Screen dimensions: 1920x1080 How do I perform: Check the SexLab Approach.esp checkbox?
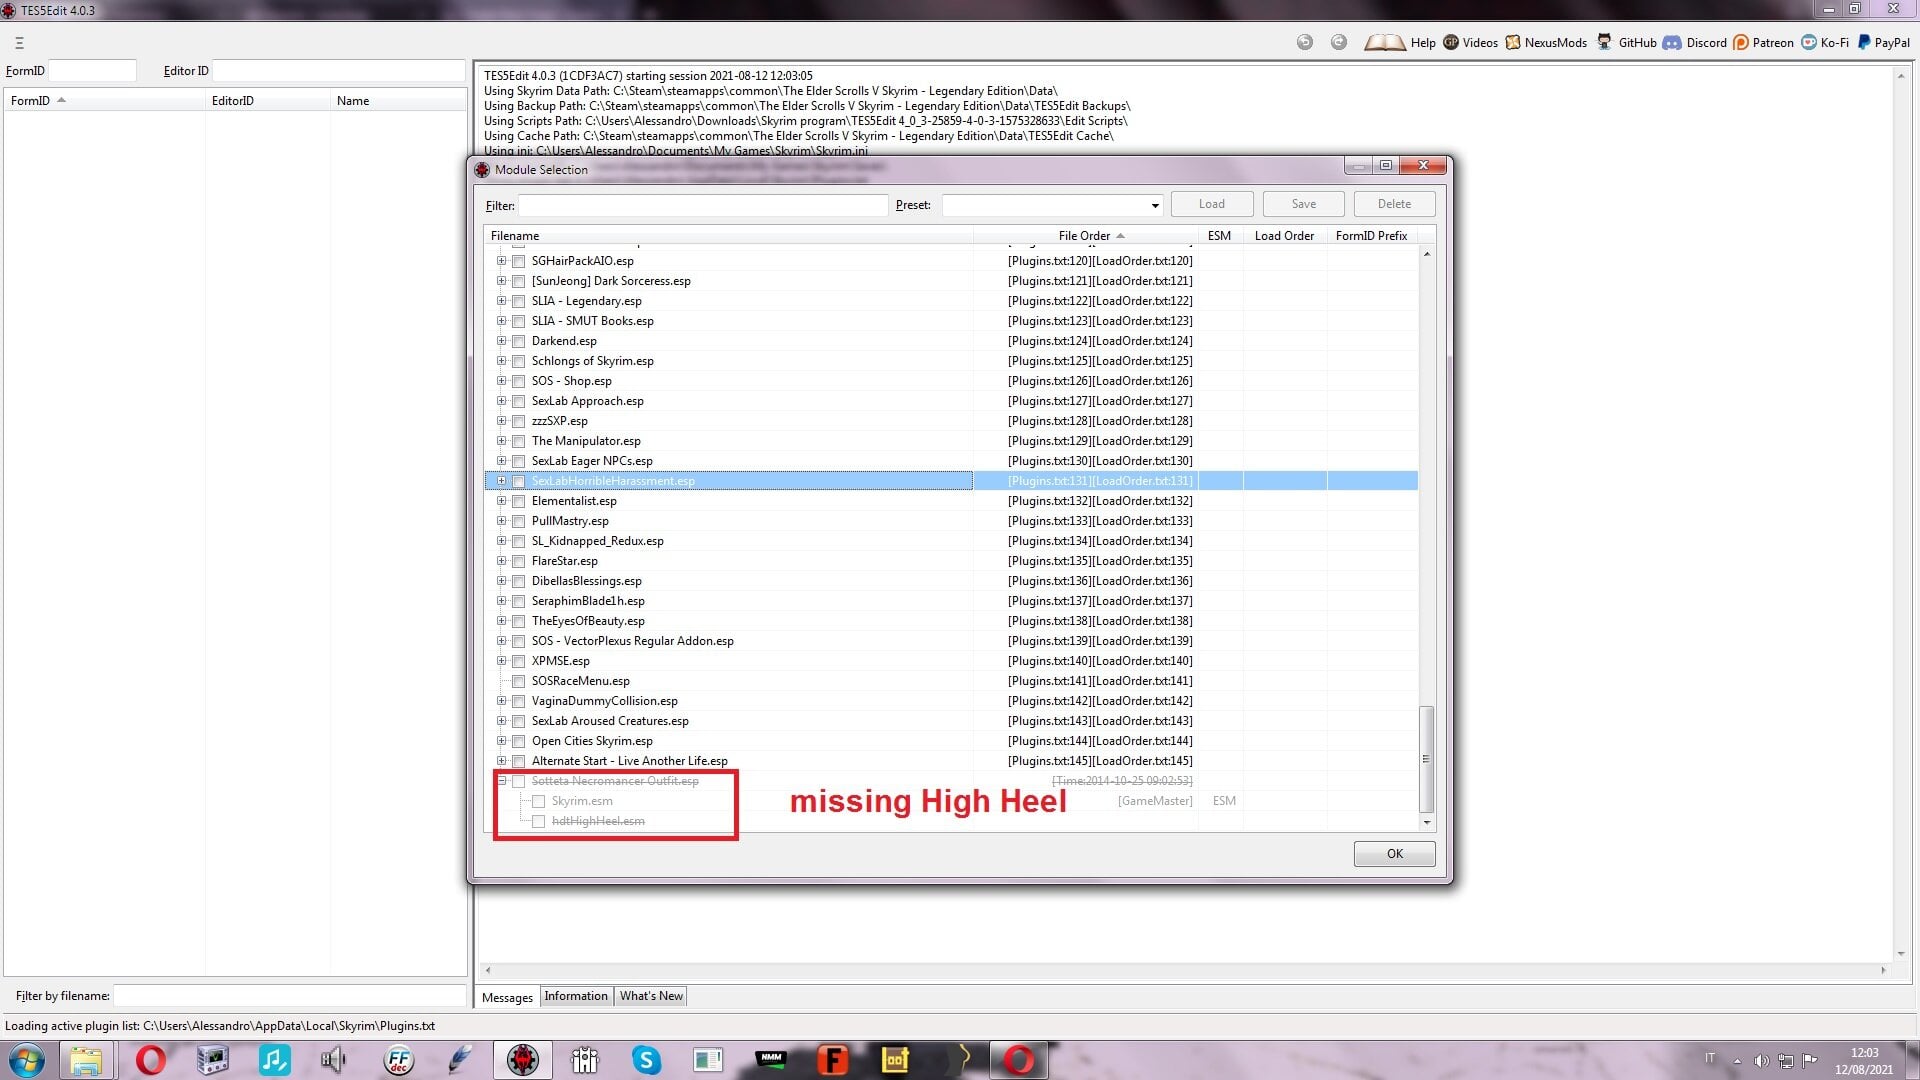click(x=518, y=401)
